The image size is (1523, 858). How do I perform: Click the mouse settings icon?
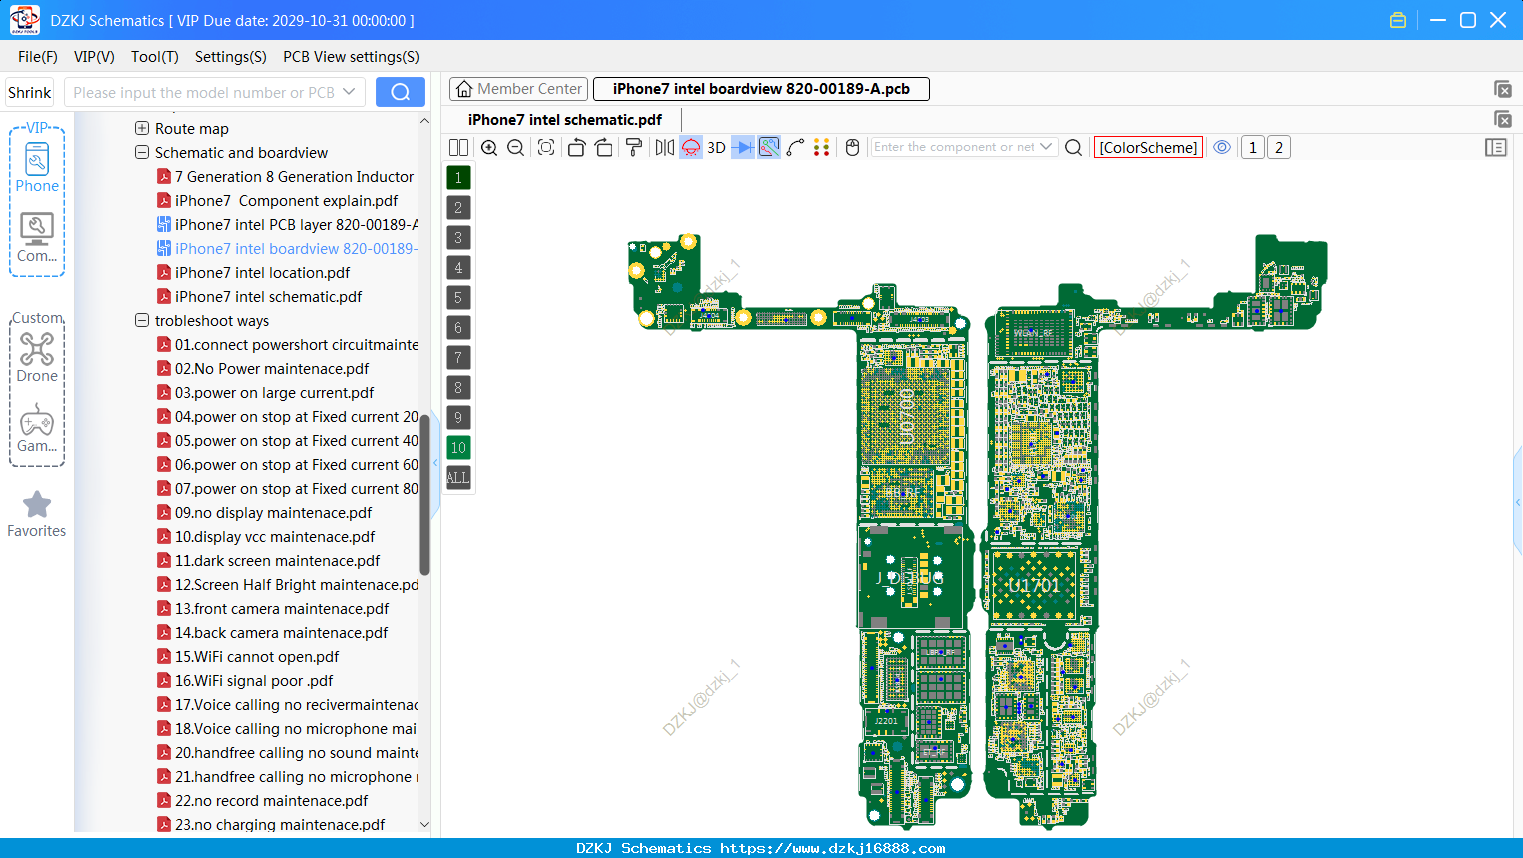853,147
